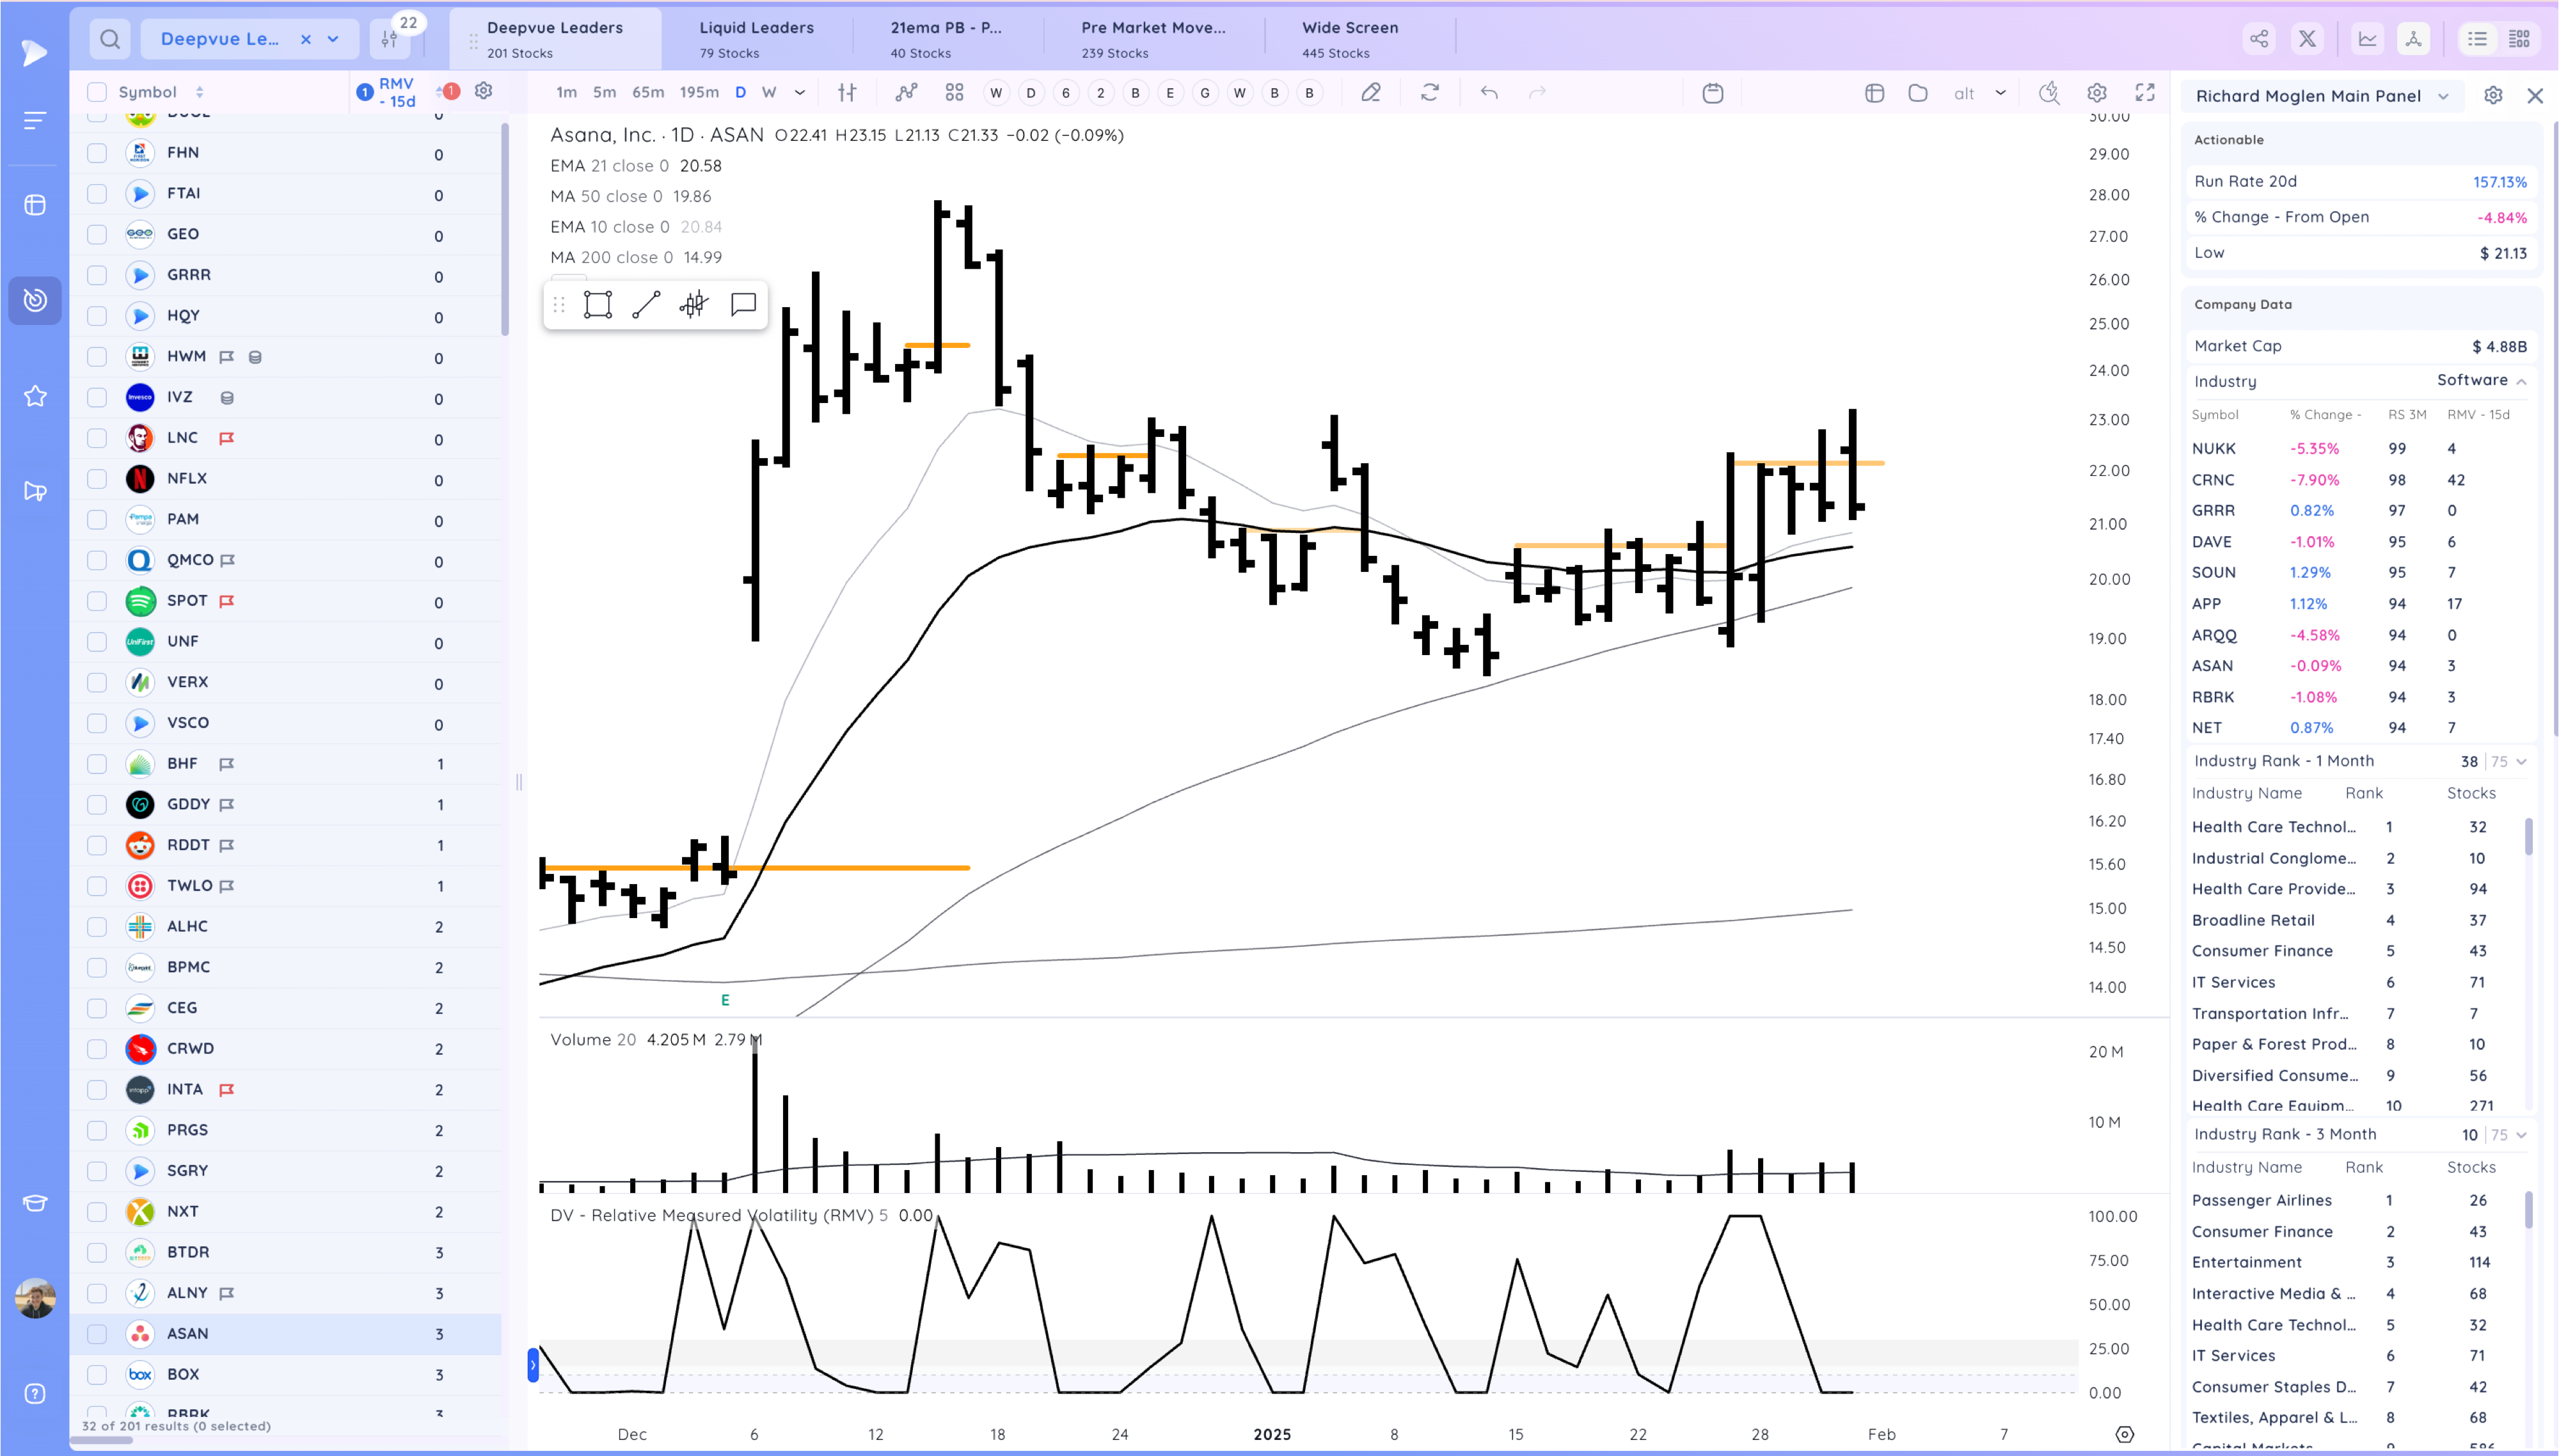Click the search magnifier icon

[x=110, y=39]
